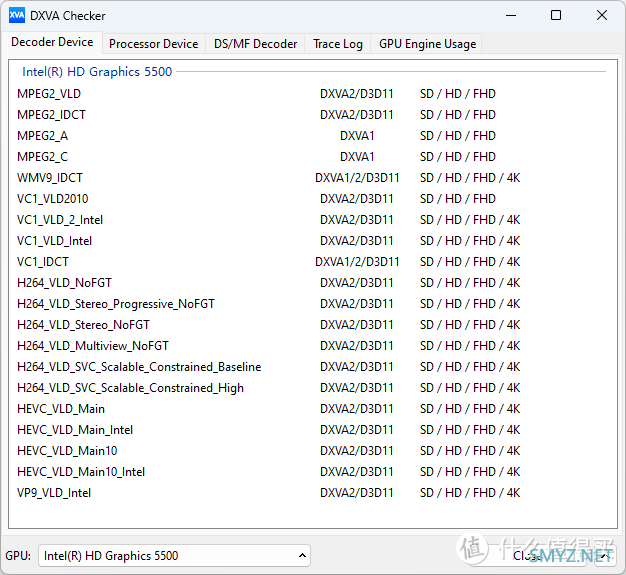
Task: Click the DXVA1/2/D3D11 value for VC1_IDCT
Action: point(357,262)
